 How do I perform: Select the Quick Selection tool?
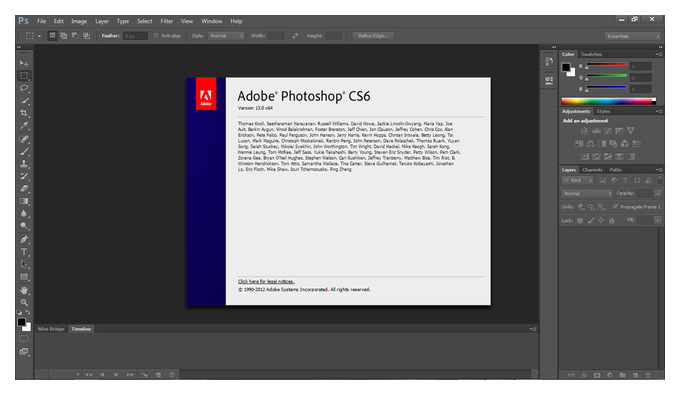click(x=24, y=101)
